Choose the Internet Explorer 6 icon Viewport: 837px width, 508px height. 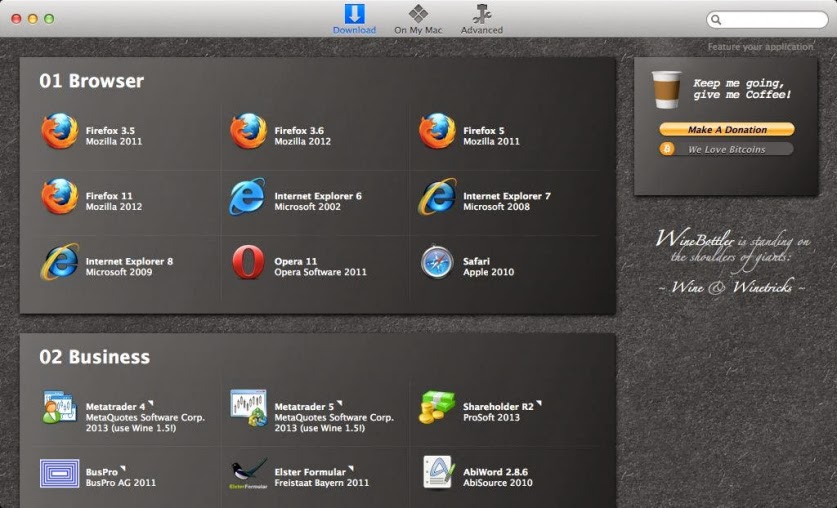pos(247,197)
